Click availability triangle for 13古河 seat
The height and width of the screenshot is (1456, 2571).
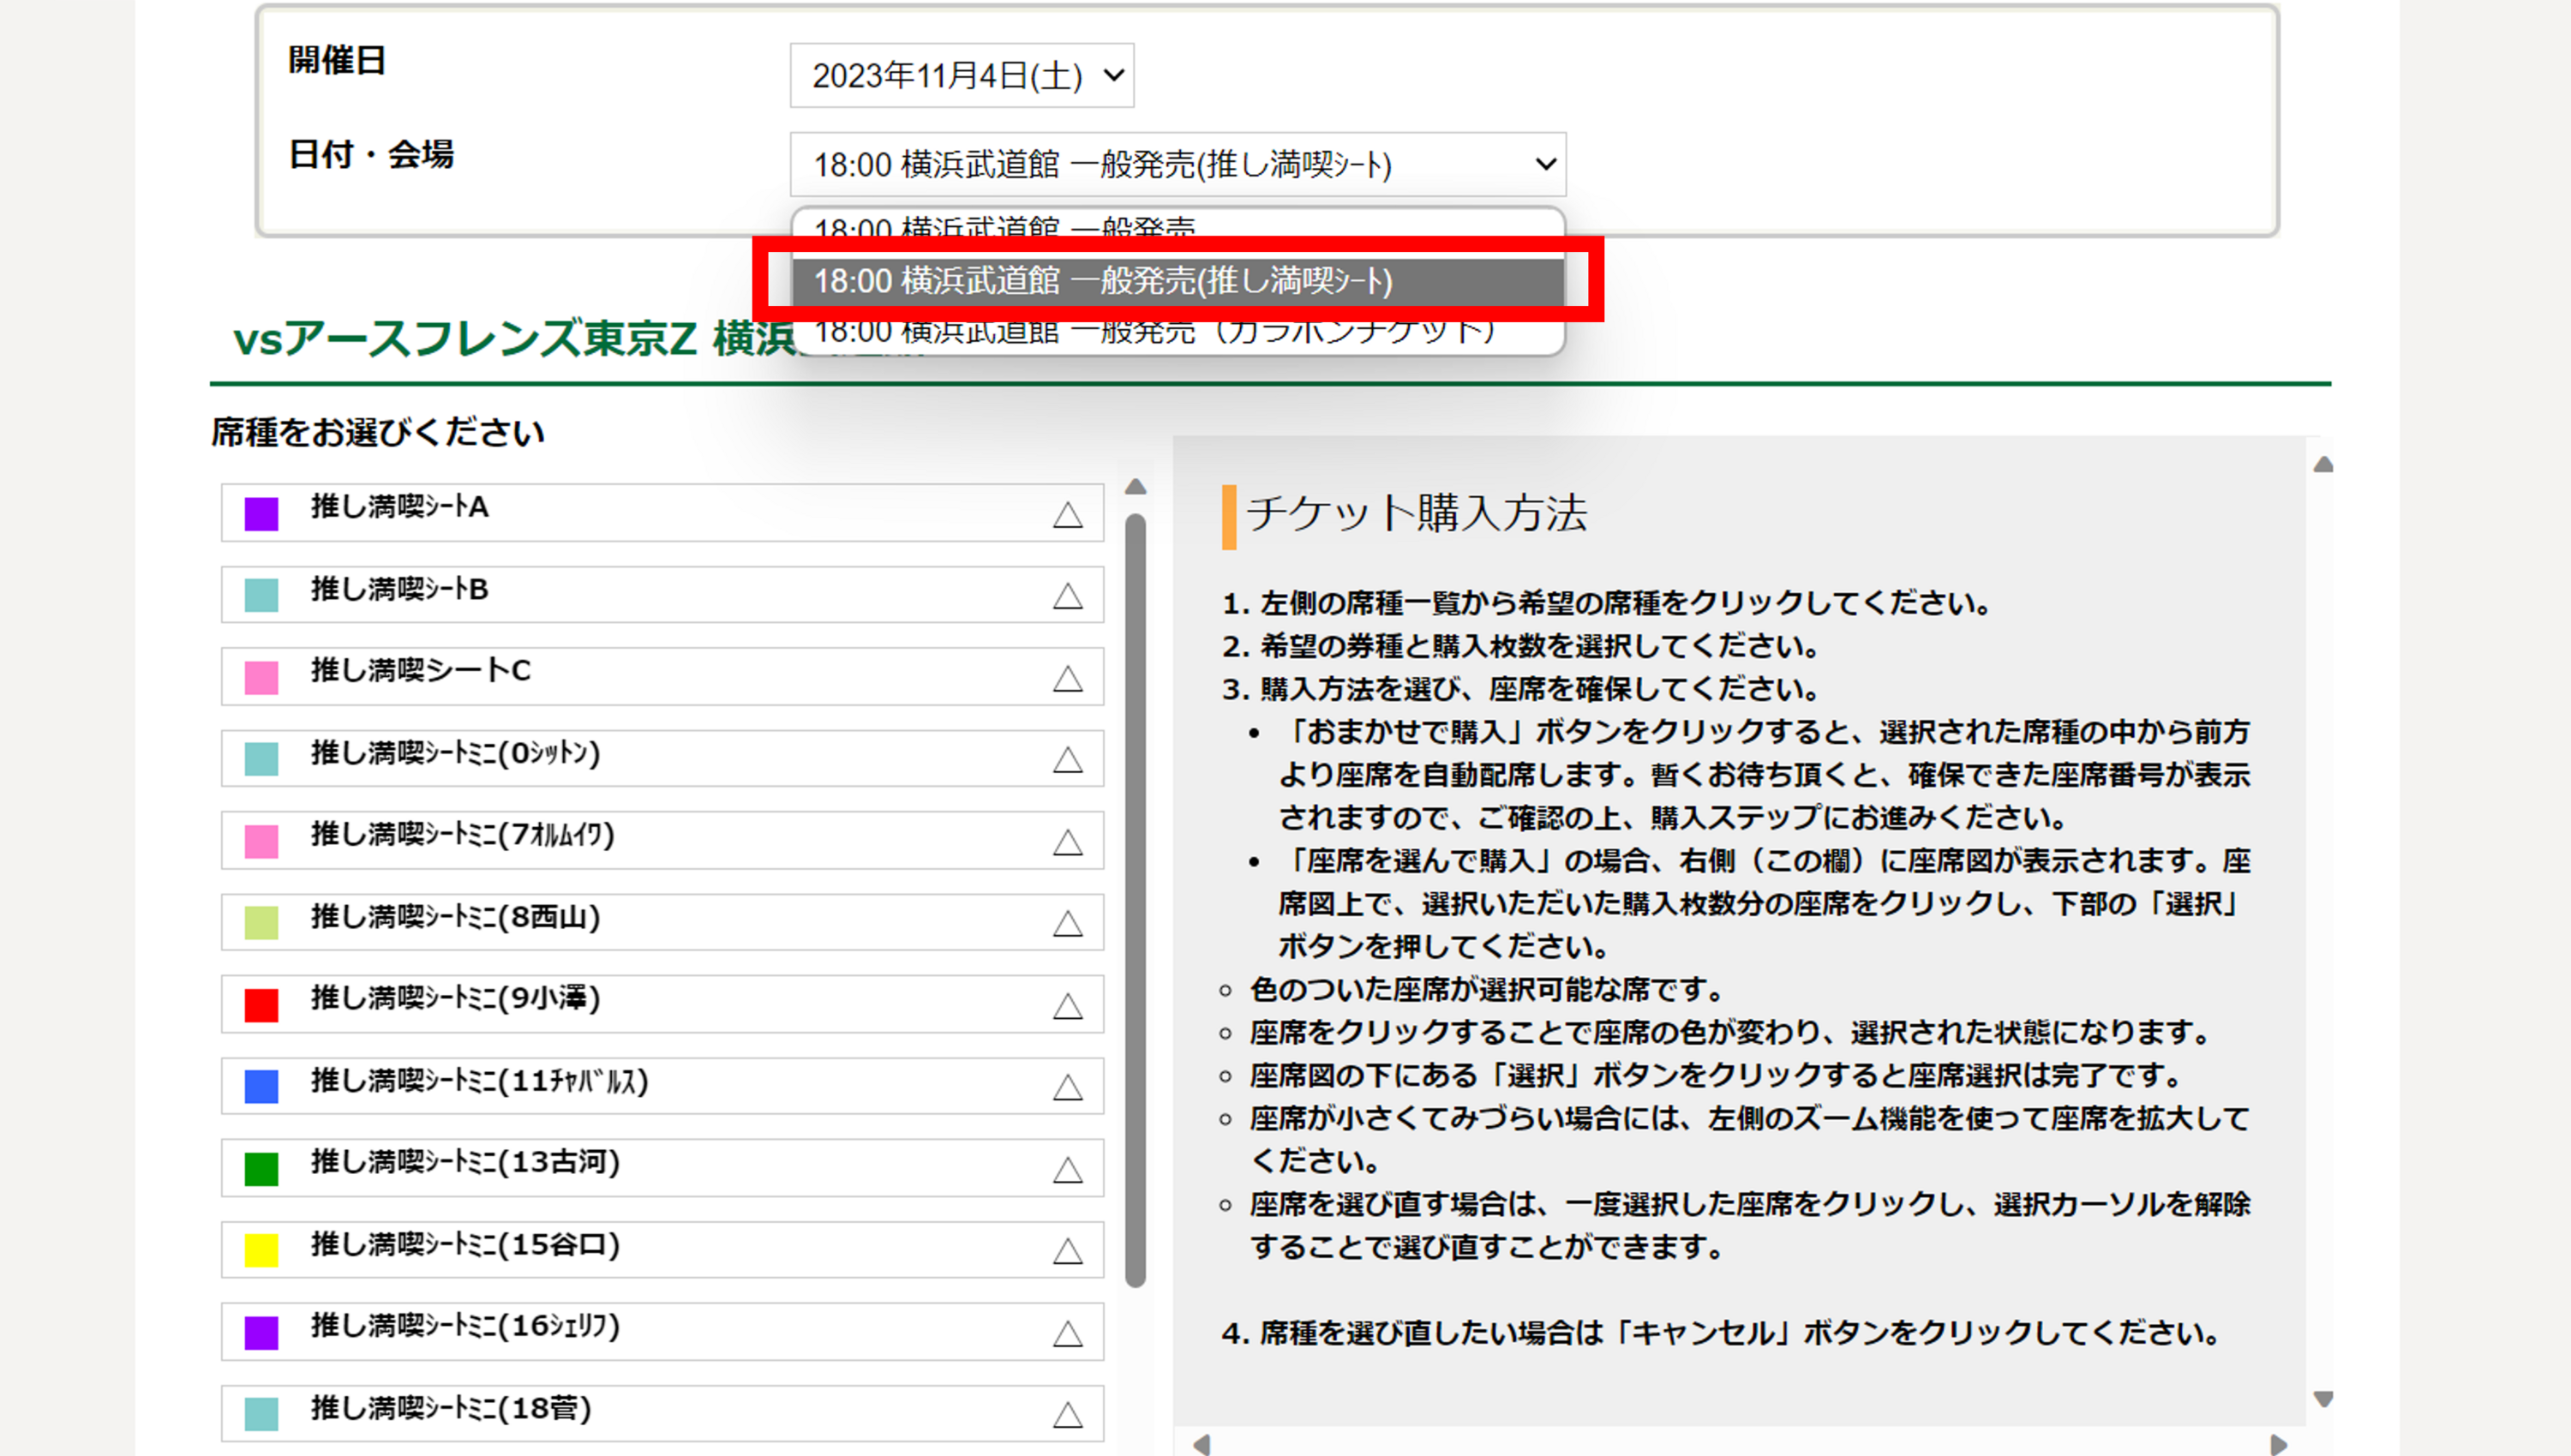click(1067, 1169)
